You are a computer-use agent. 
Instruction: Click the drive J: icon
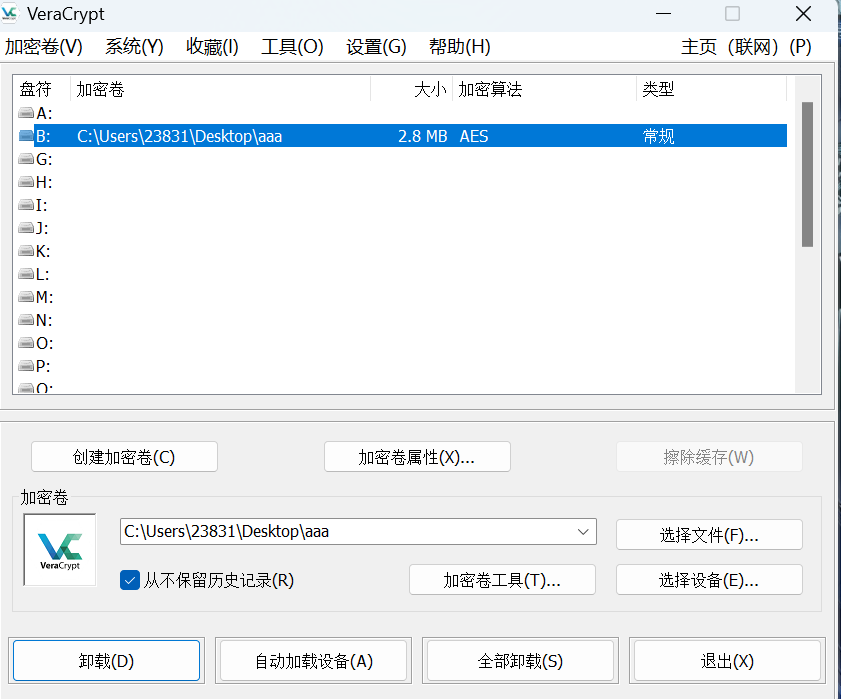tap(26, 228)
